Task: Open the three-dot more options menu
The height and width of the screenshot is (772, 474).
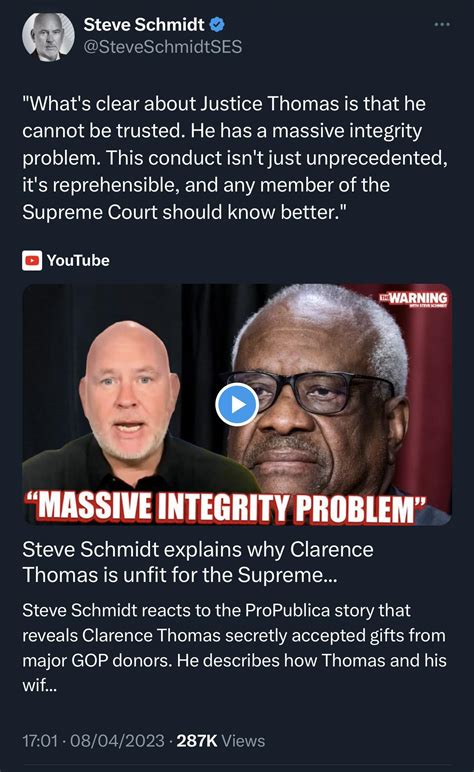Action: coord(442,24)
